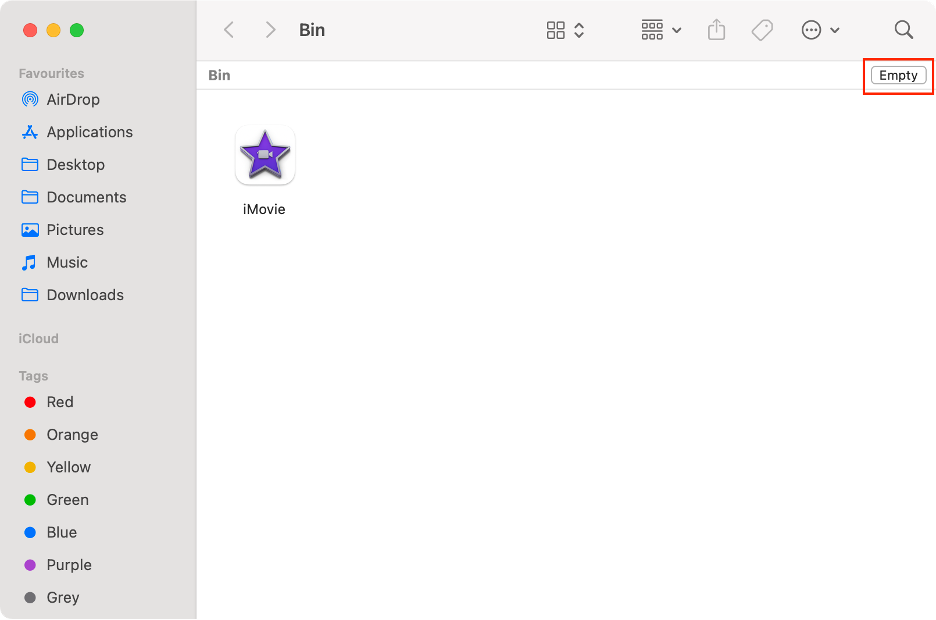Image resolution: width=936 pixels, height=620 pixels.
Task: Click the forward navigation arrow
Action: [269, 30]
